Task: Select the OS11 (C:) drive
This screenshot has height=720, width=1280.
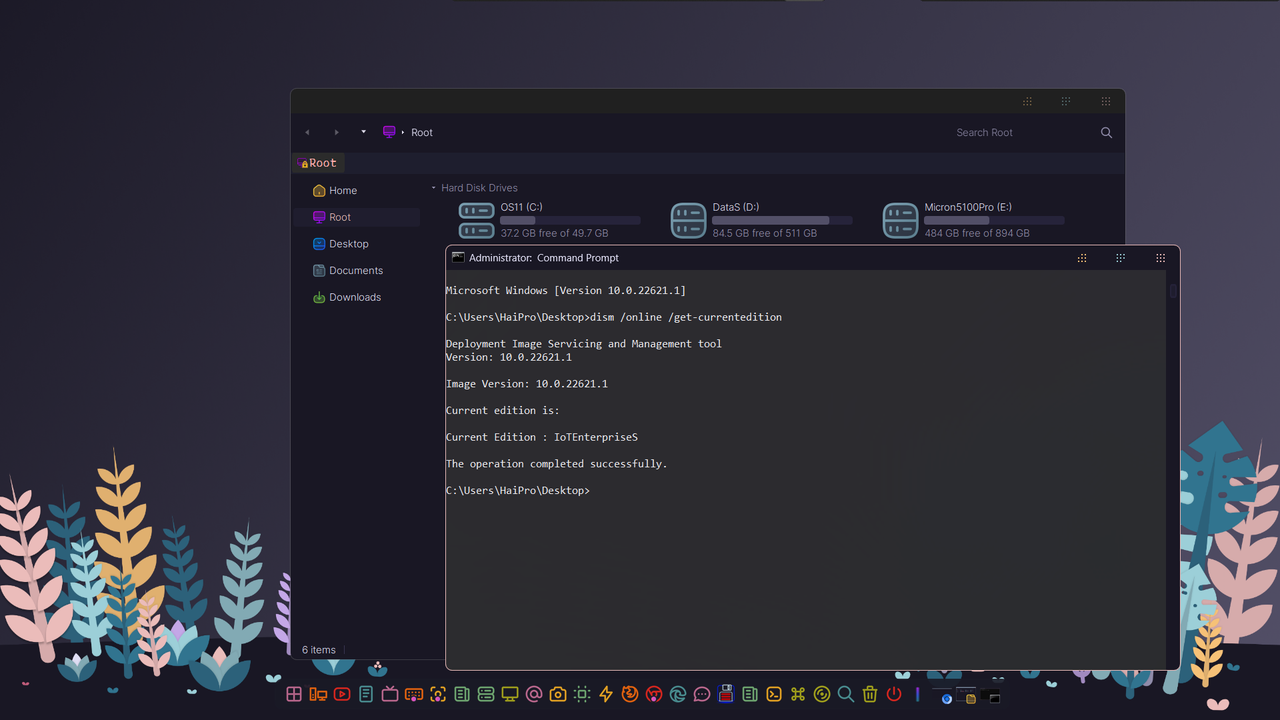Action: 549,220
